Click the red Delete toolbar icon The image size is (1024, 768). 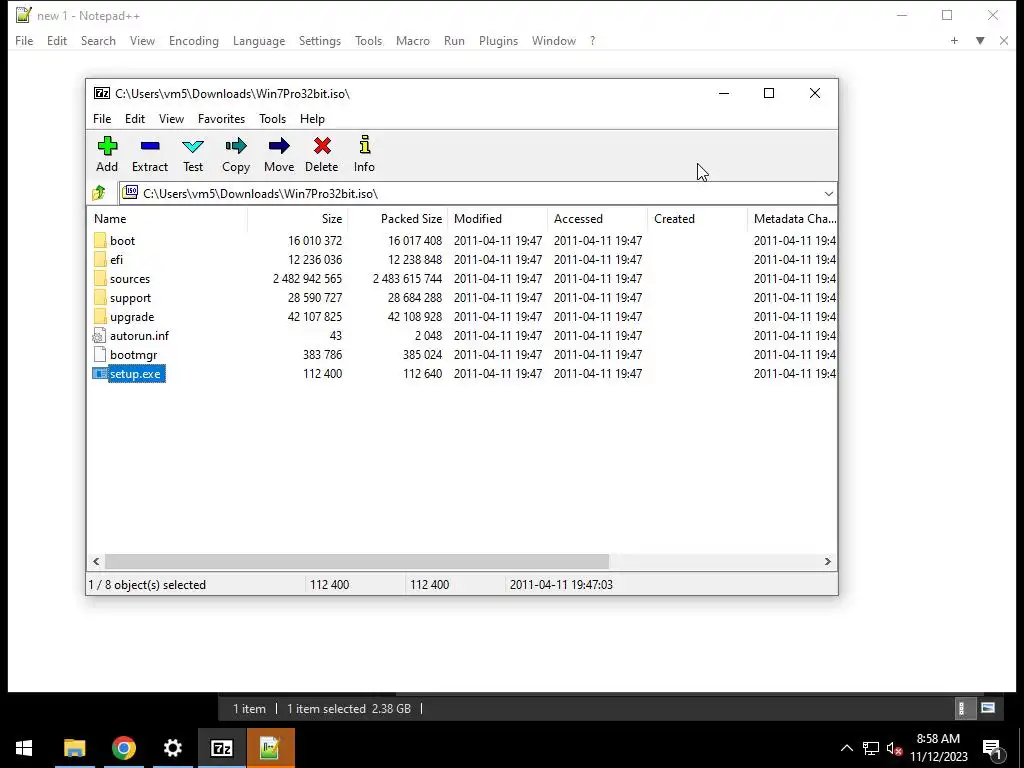(x=322, y=146)
